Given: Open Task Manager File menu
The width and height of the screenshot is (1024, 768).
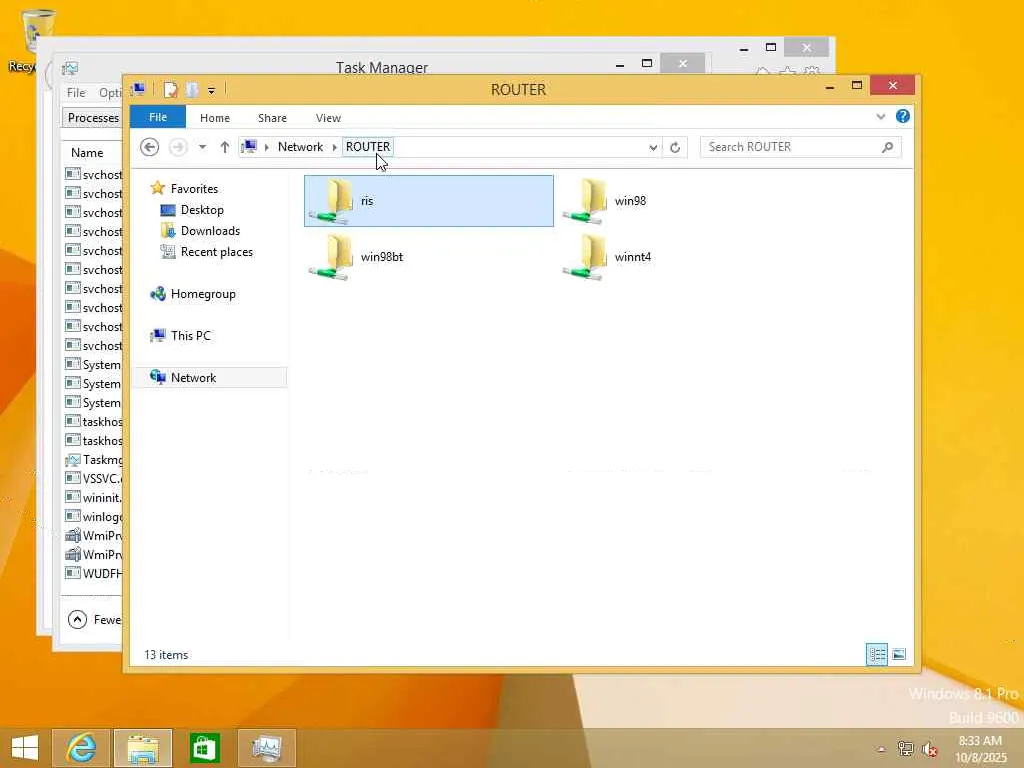Looking at the screenshot, I should click(76, 93).
